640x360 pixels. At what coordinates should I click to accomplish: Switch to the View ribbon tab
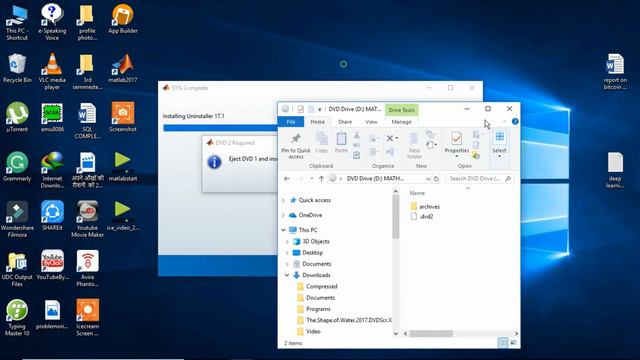(371, 122)
